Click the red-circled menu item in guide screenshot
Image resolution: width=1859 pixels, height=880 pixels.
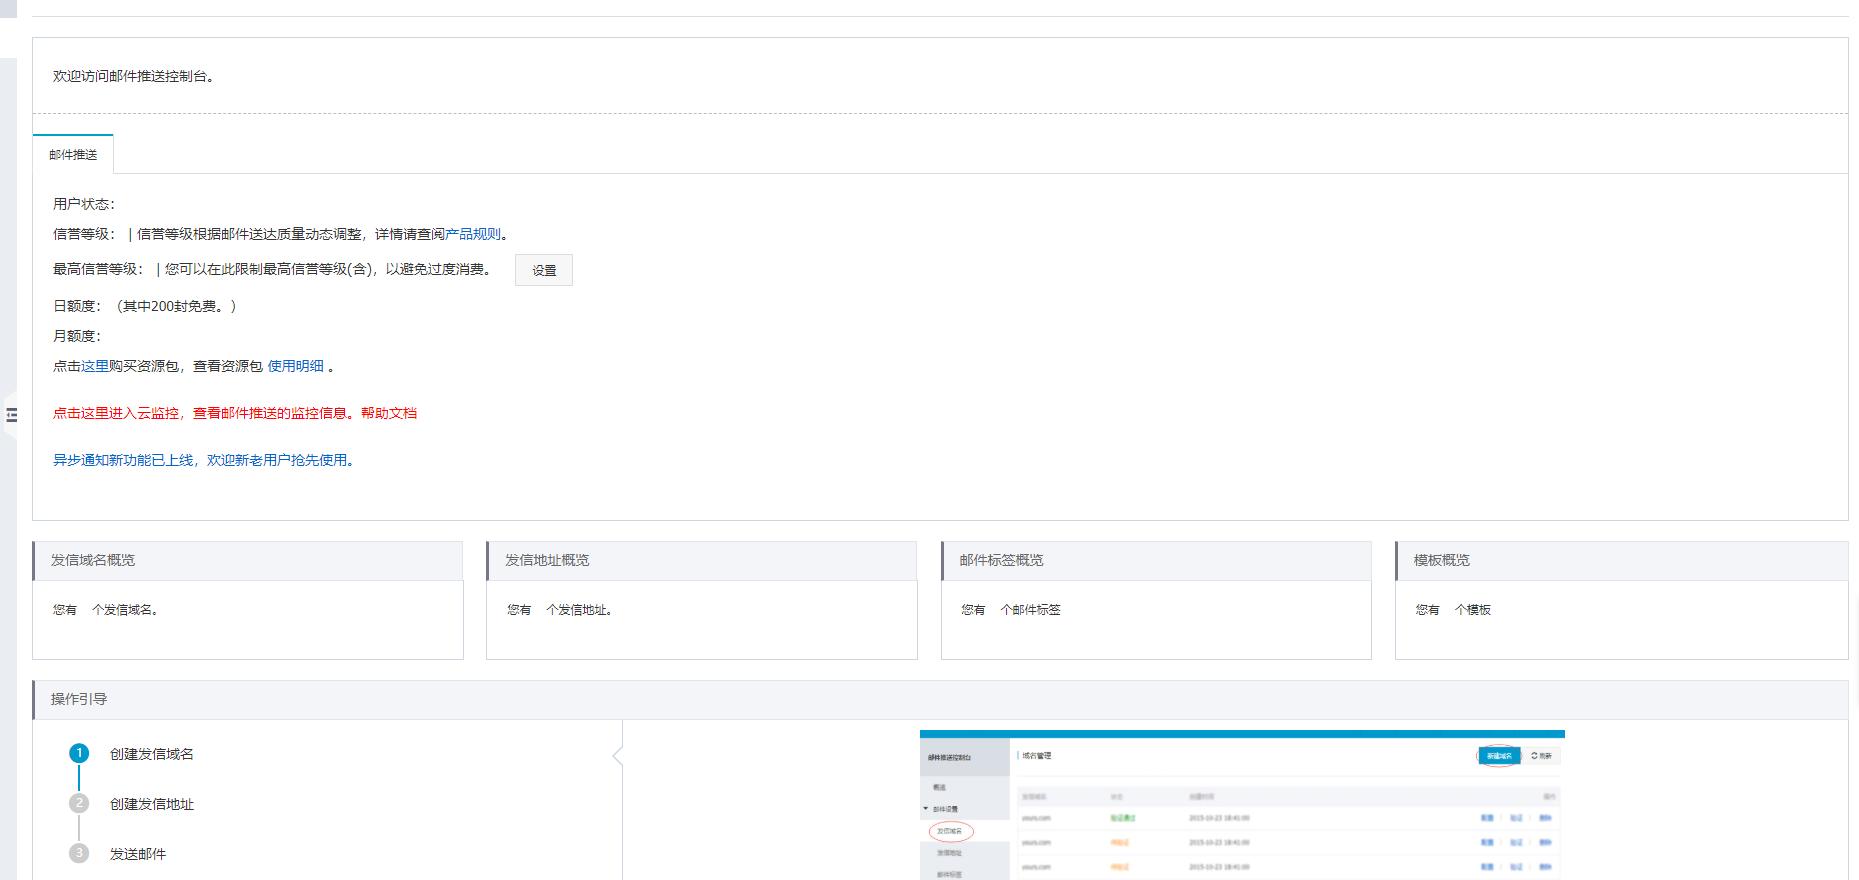point(950,831)
